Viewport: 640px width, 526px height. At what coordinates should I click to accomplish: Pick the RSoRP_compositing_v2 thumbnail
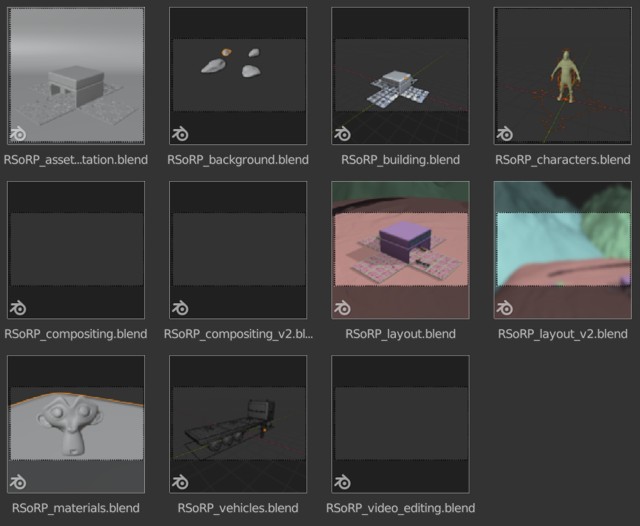point(238,250)
